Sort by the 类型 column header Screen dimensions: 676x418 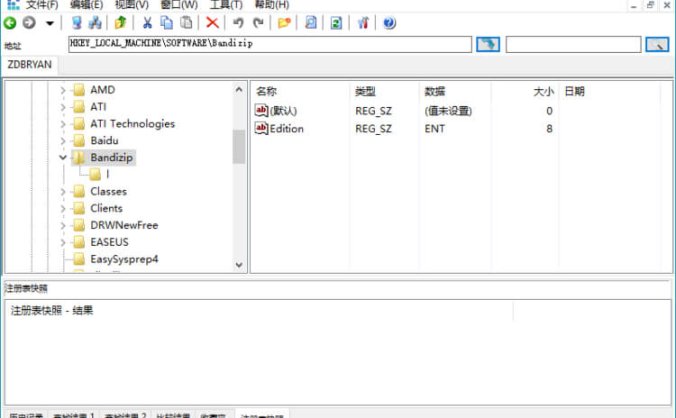(x=365, y=91)
